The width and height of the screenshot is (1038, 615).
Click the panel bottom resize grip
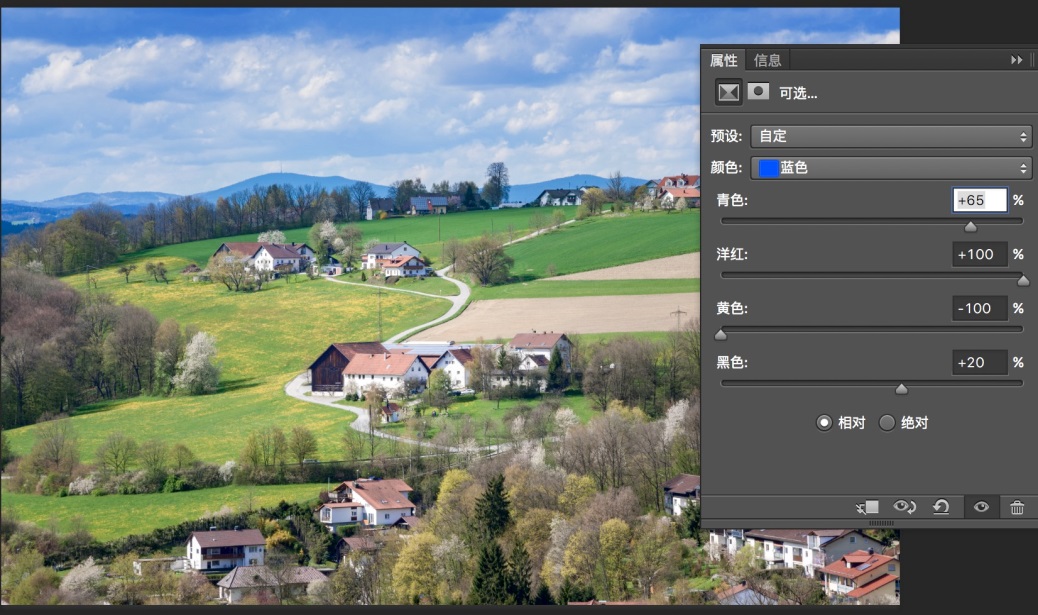(880, 523)
